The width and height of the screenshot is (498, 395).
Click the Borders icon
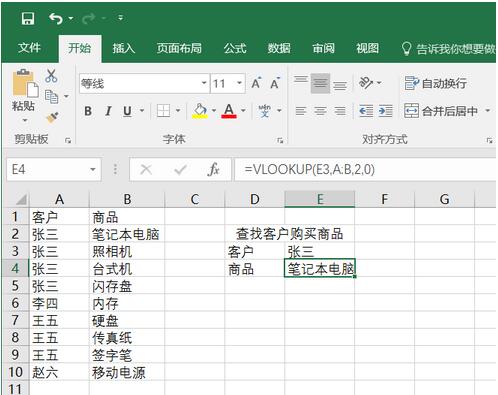163,111
